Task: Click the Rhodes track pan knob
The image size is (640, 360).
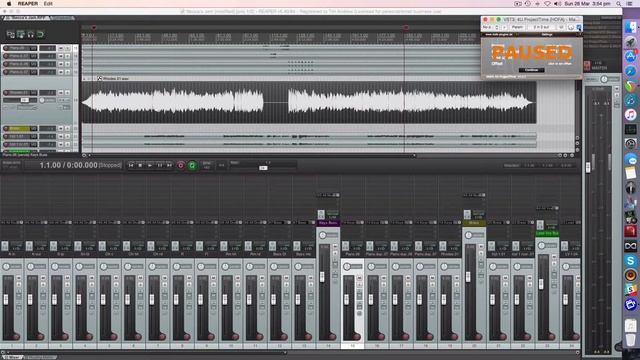Action: coord(42,100)
